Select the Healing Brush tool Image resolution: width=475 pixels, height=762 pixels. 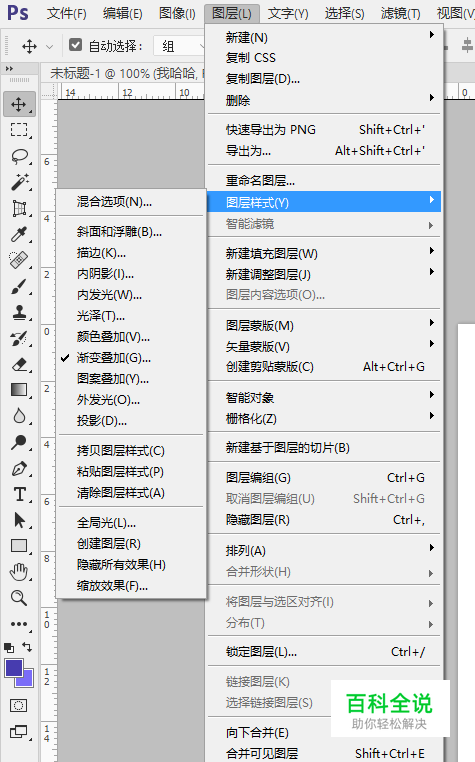tap(19, 260)
